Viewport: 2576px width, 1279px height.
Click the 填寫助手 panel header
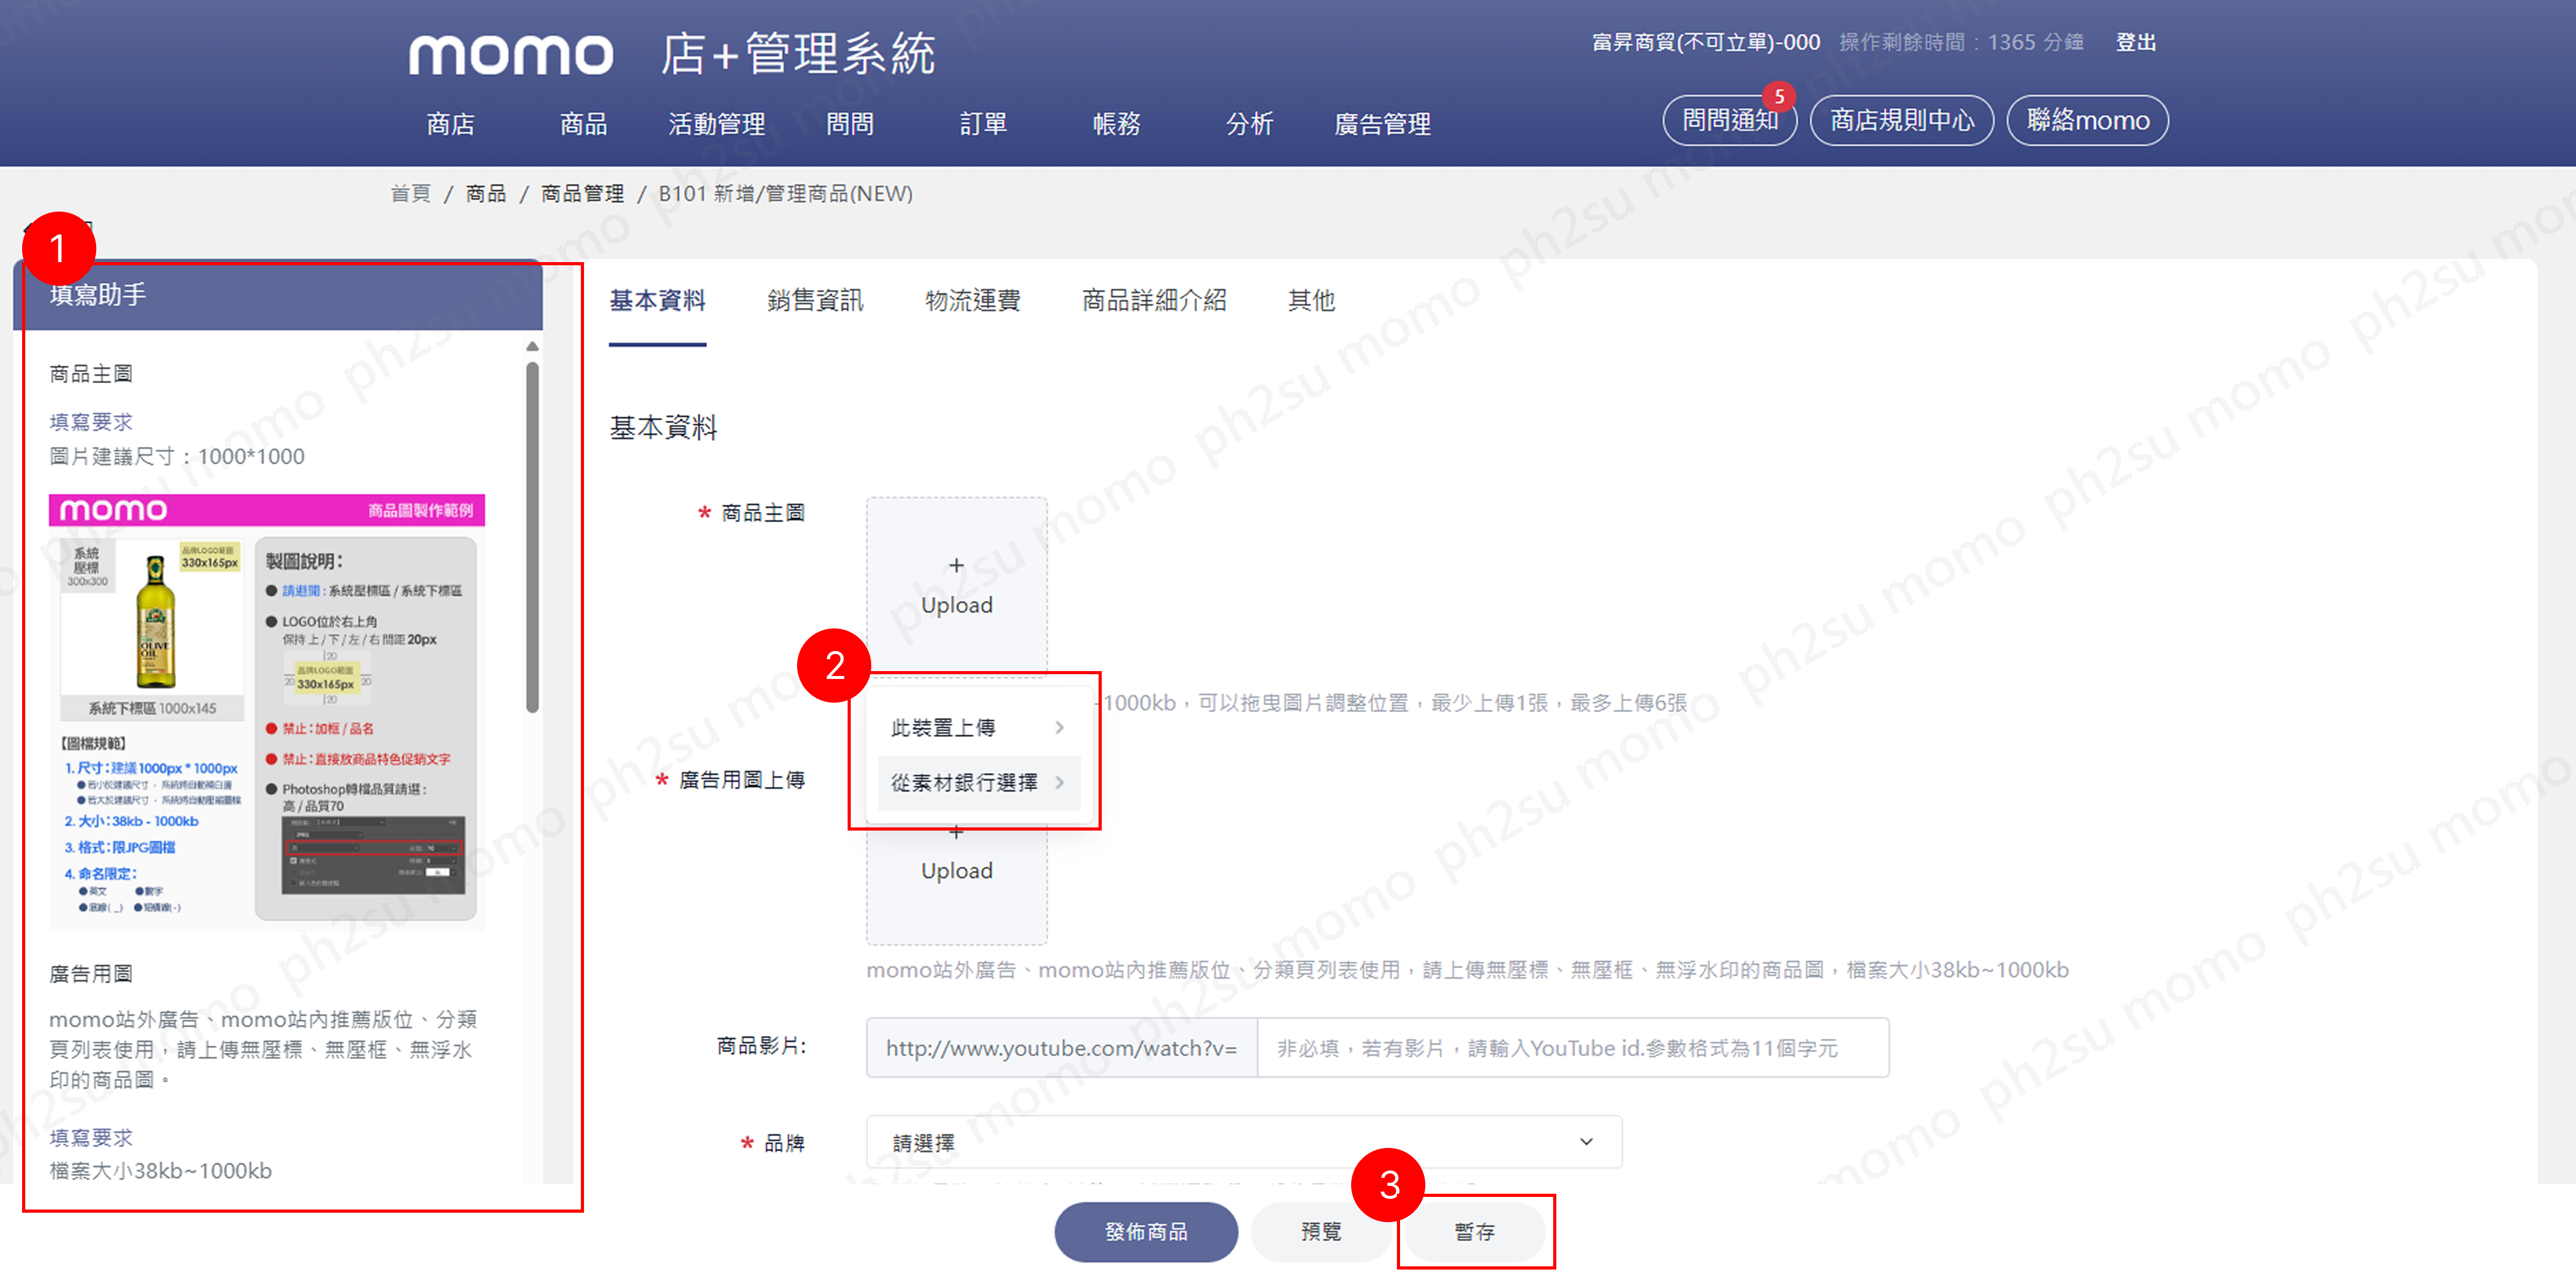(278, 295)
